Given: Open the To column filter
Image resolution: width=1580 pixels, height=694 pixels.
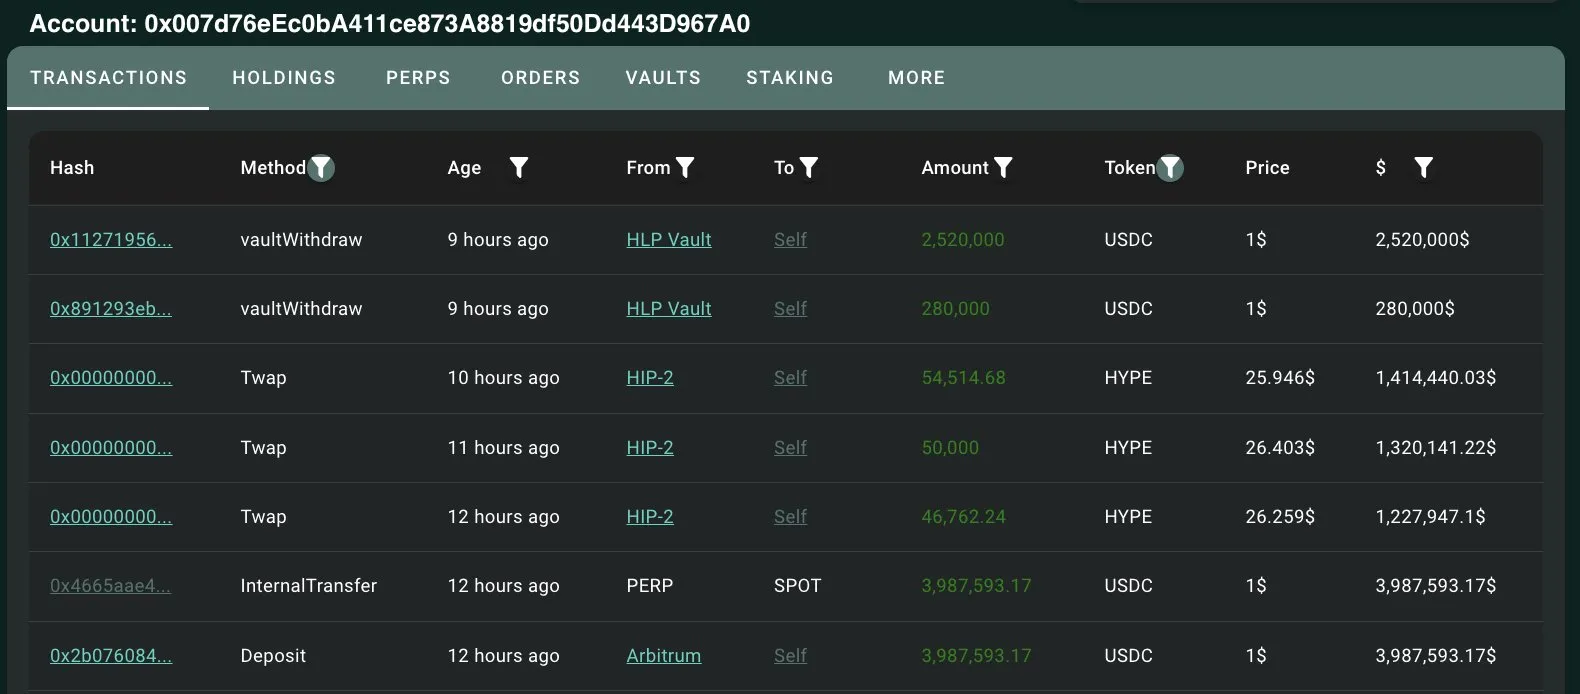Looking at the screenshot, I should click(809, 168).
